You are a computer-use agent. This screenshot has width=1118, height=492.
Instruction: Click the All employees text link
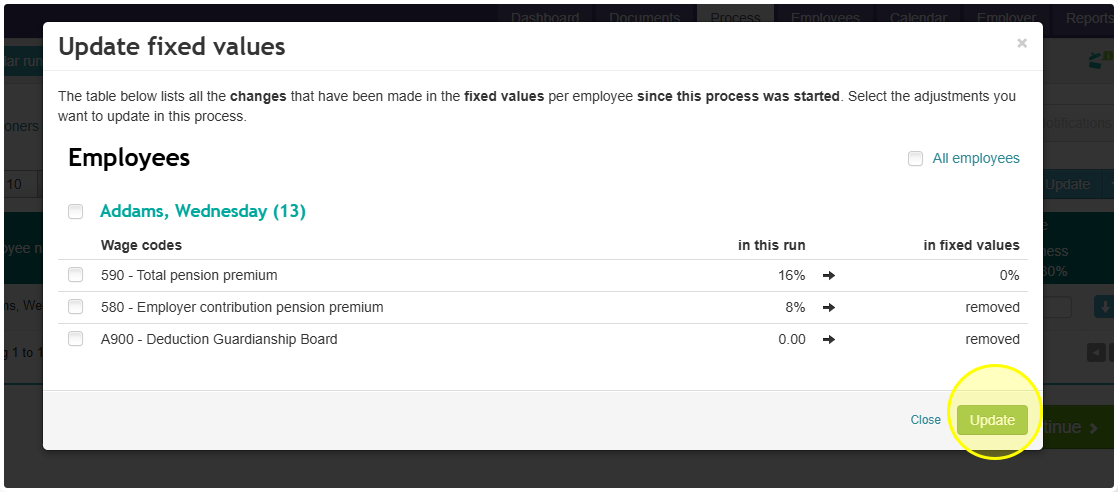tap(976, 158)
